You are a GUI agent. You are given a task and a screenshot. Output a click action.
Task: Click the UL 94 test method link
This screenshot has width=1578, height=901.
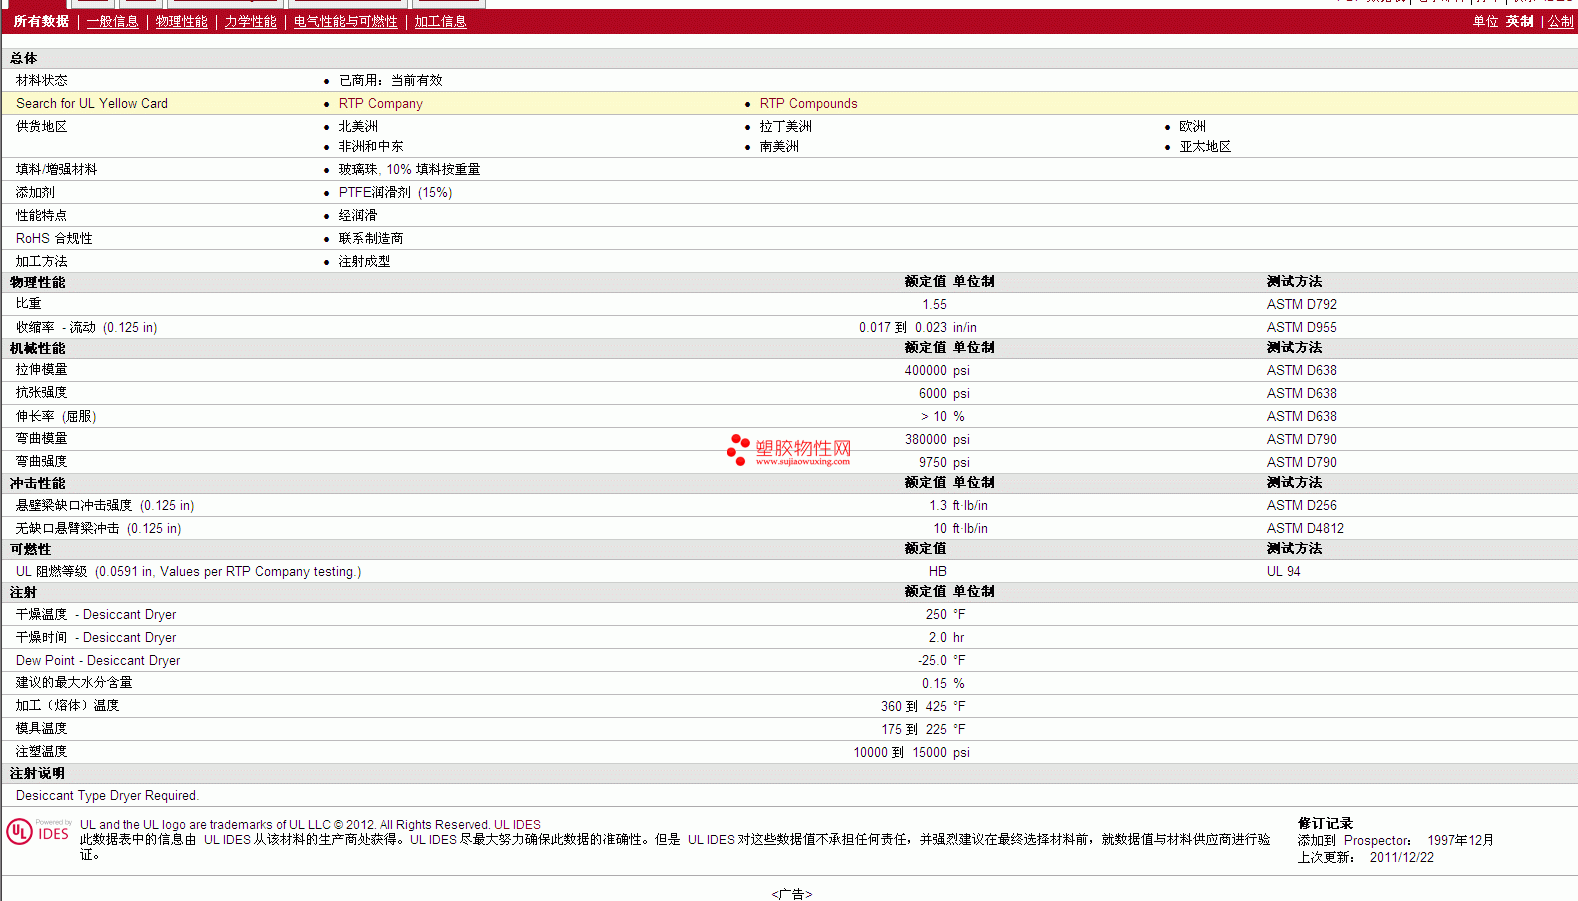(x=1284, y=571)
